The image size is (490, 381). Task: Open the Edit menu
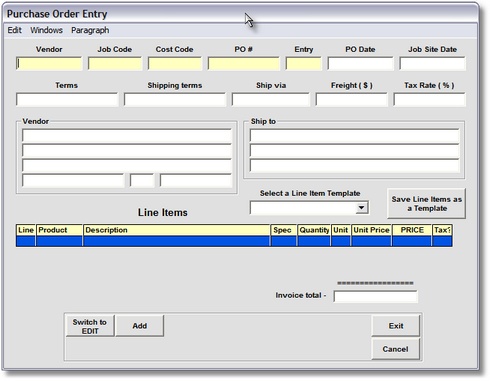click(14, 30)
